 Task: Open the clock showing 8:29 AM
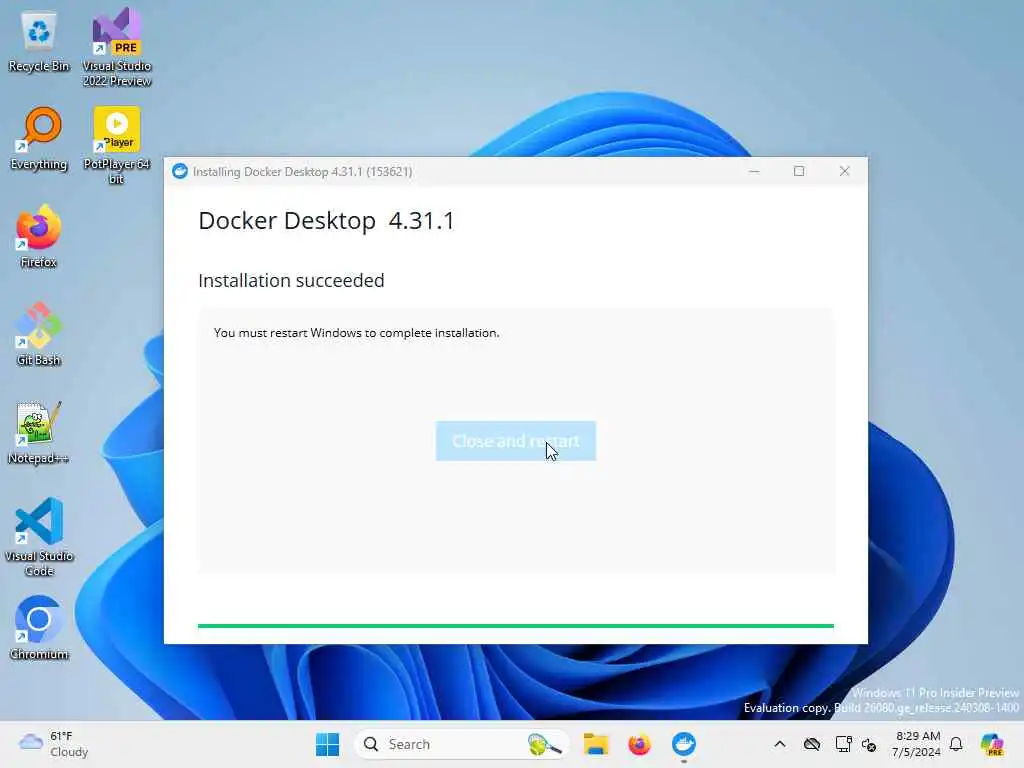click(x=917, y=744)
